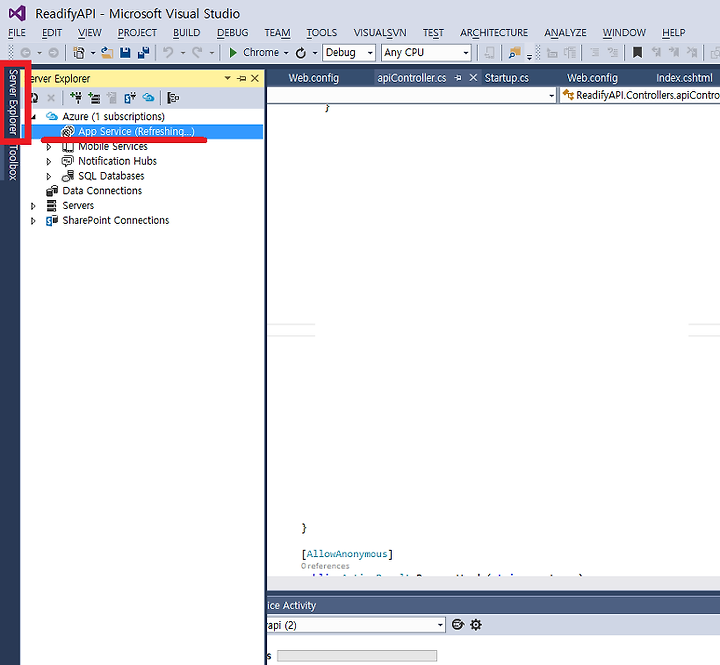
Task: Click the Undo arrow icon
Action: pyautogui.click(x=168, y=53)
